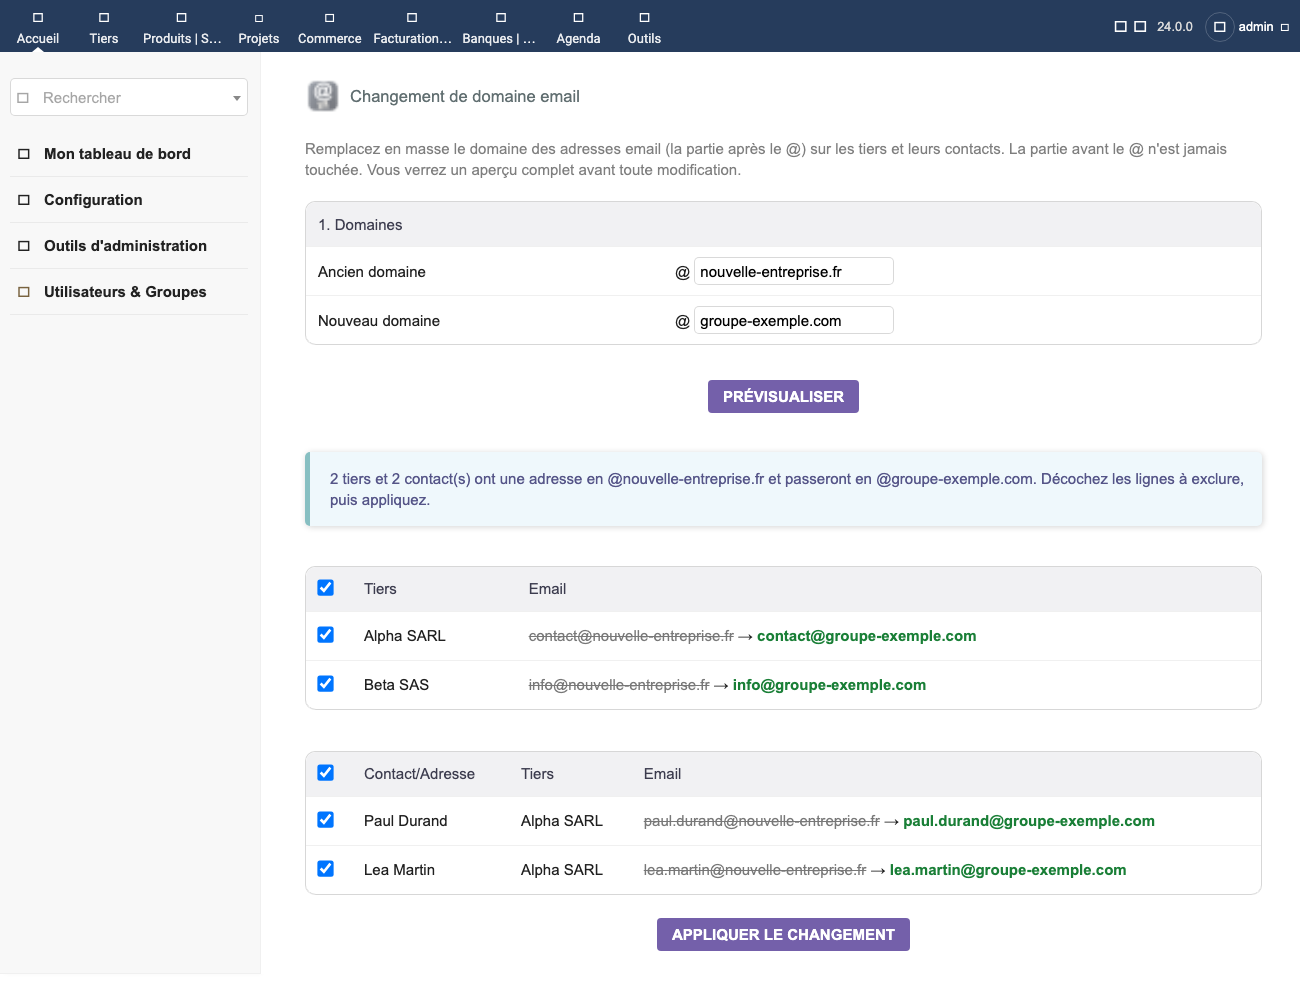Viewport: 1300px width, 1000px height.
Task: Uncheck the Paul Durand contact checkbox
Action: pyautogui.click(x=326, y=820)
